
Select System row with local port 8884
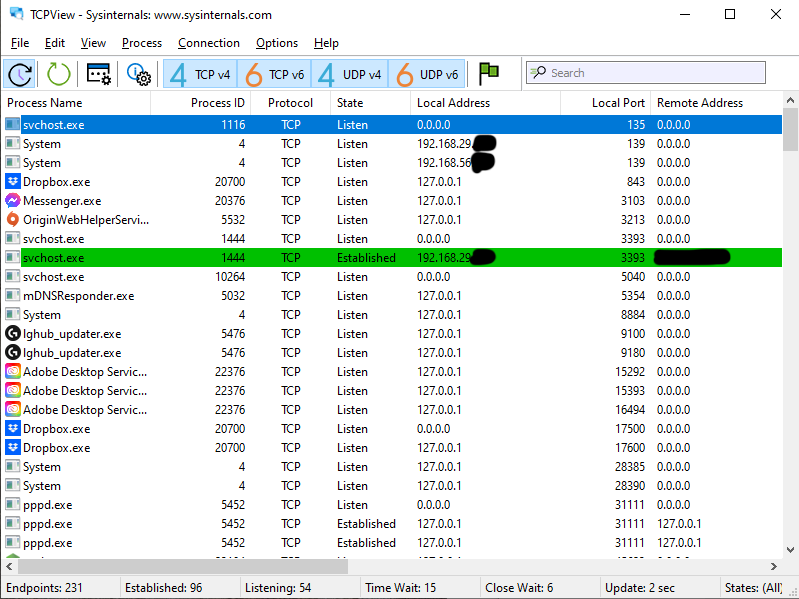(392, 315)
